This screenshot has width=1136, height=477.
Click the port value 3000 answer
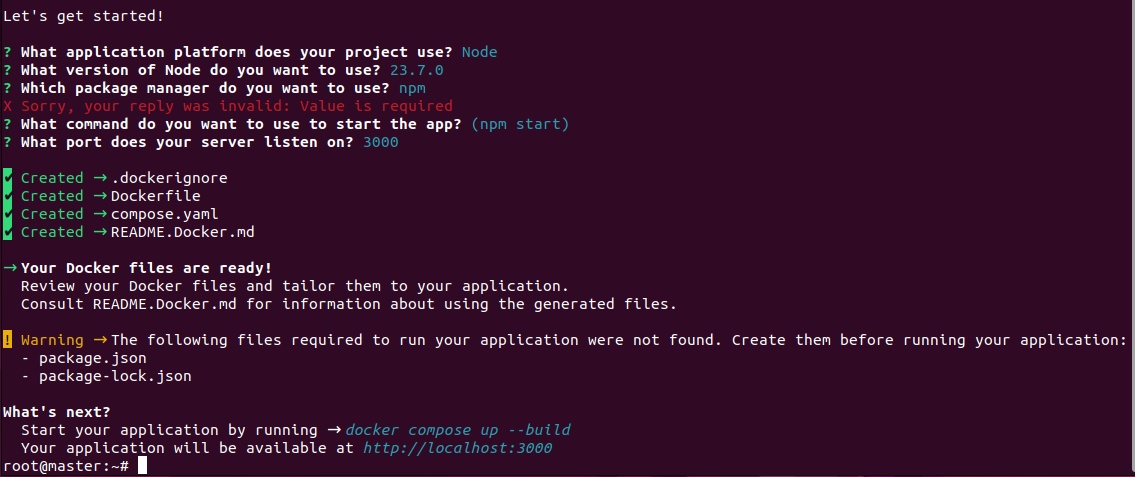pos(380,142)
